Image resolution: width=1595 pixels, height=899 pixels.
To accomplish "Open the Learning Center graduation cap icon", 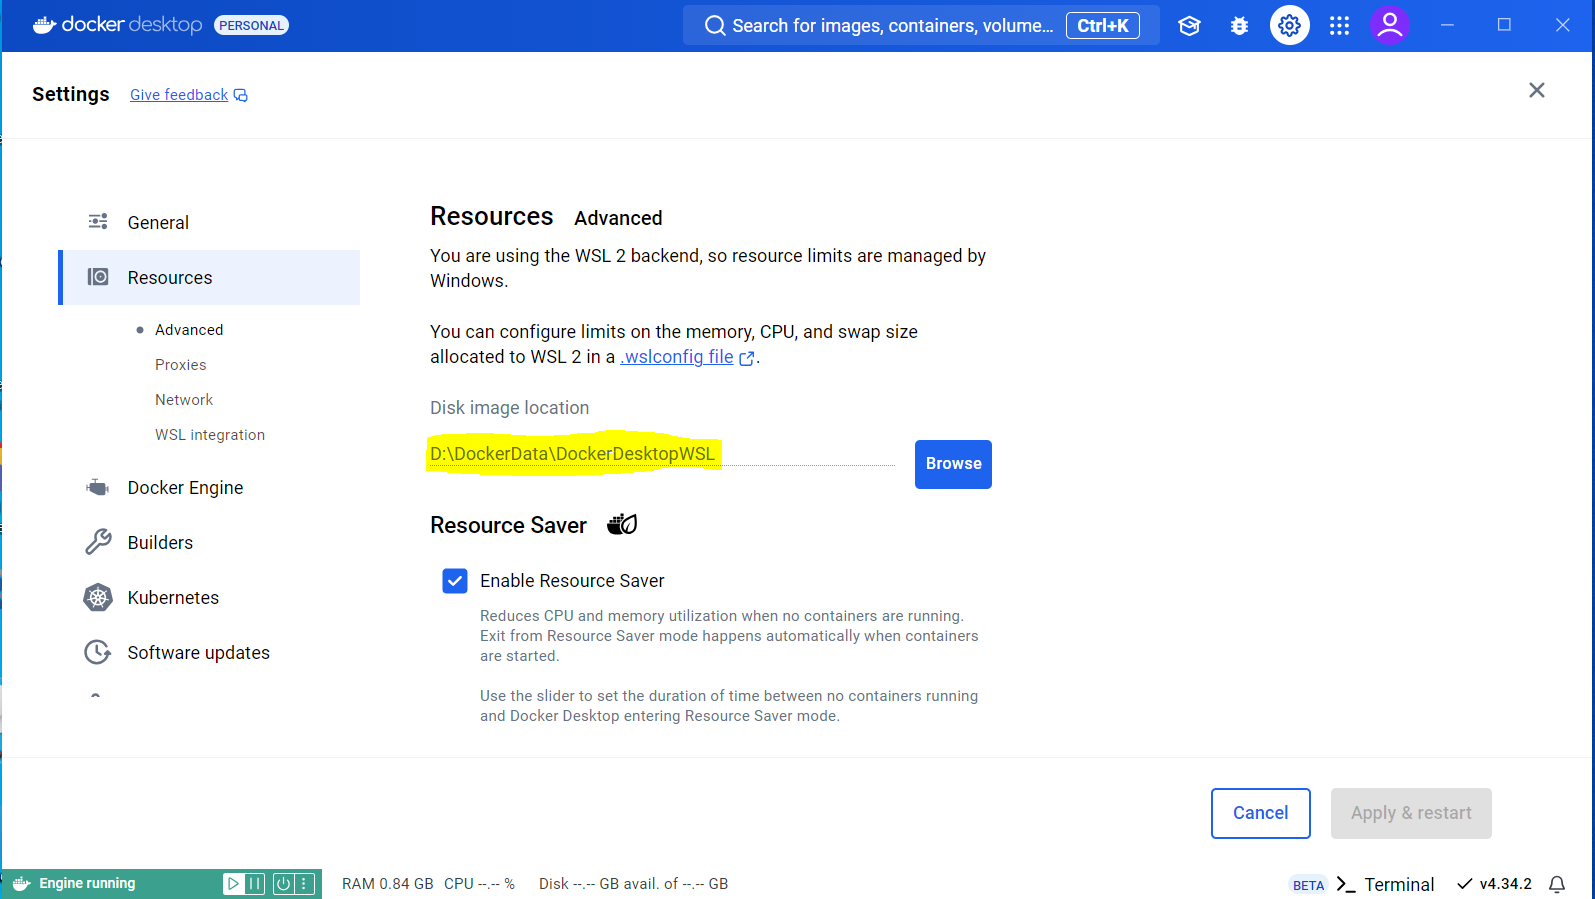I will 1189,26.
